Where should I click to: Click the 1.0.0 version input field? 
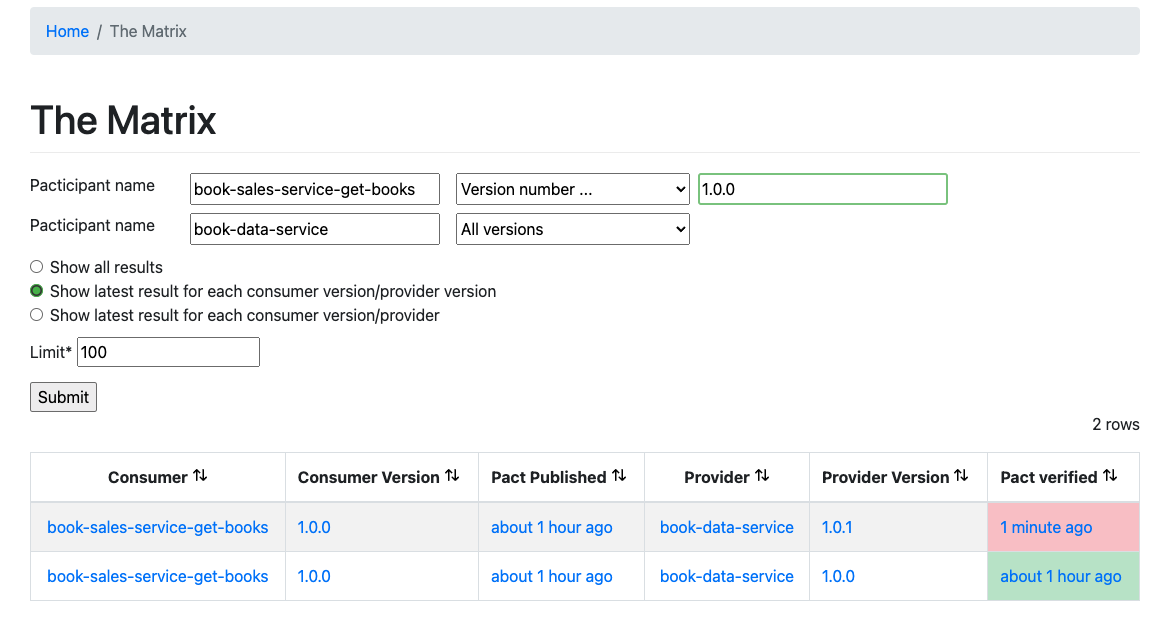[x=822, y=189]
